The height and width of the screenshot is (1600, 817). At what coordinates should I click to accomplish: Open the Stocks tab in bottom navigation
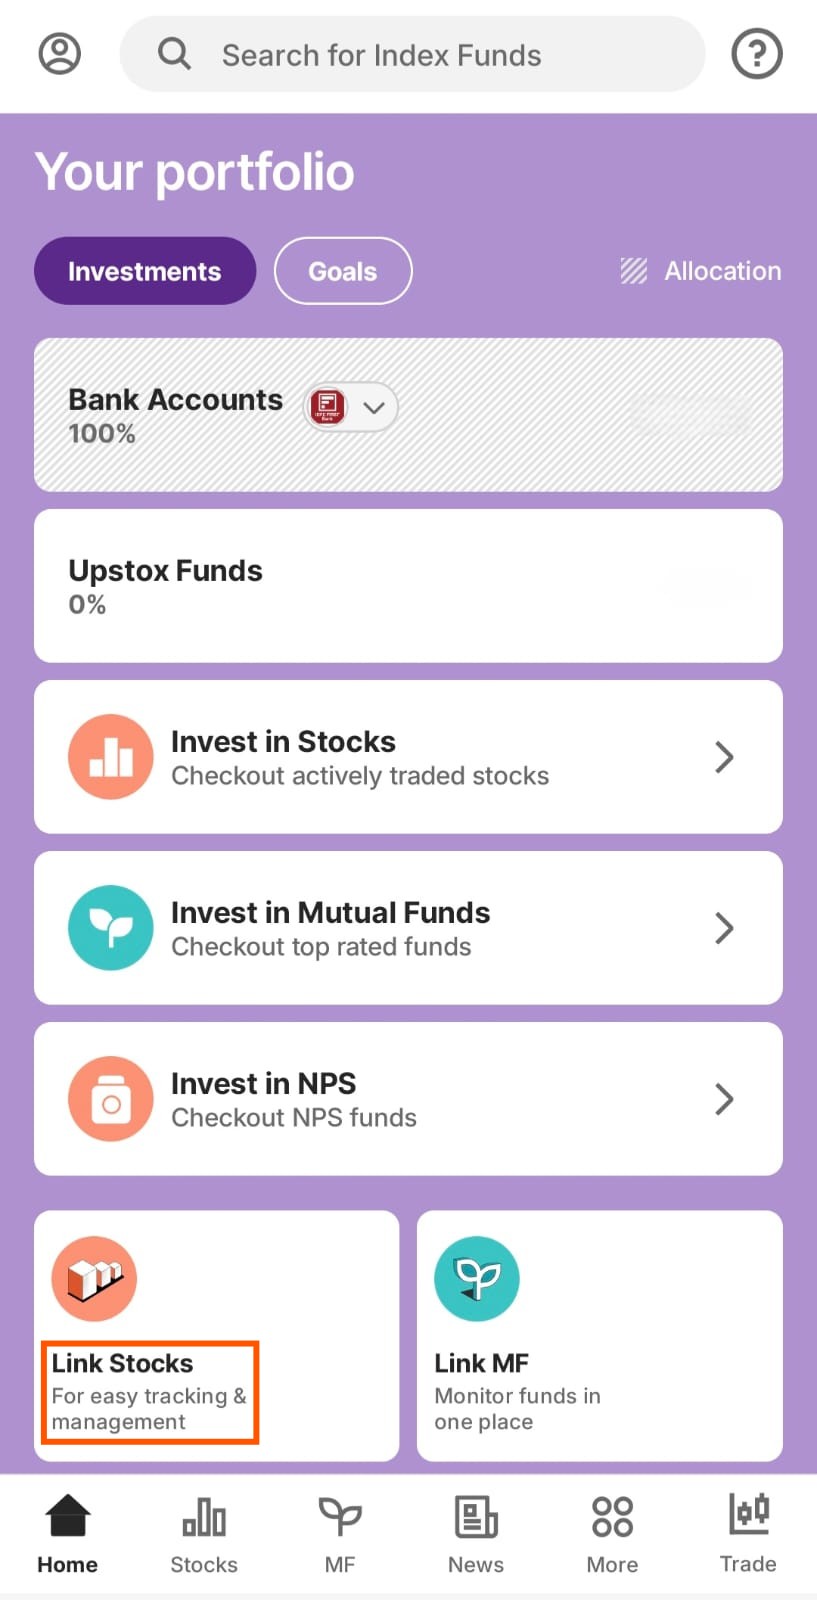pos(204,1533)
